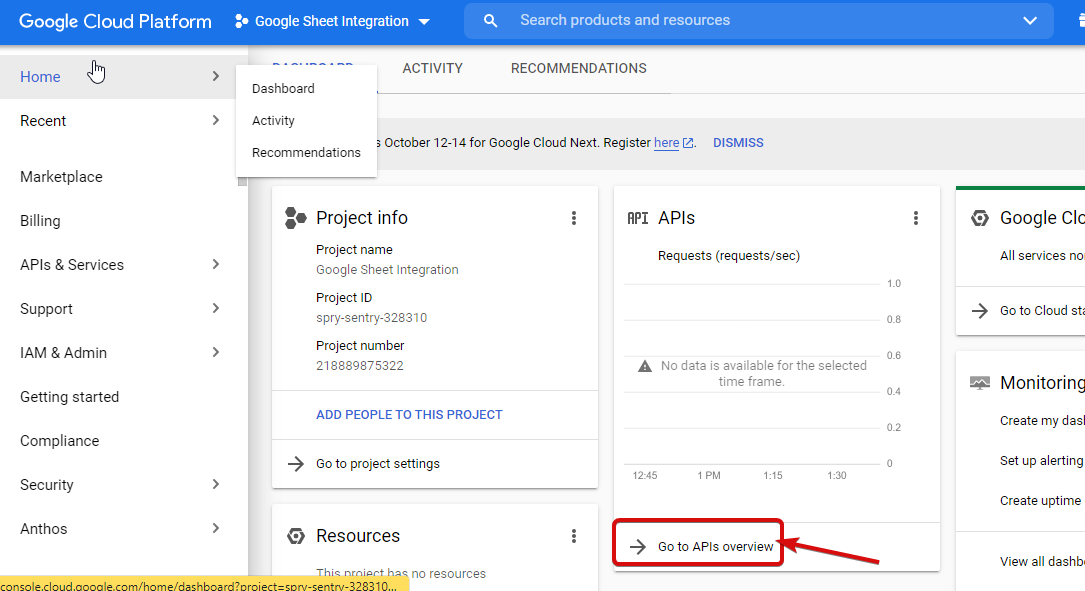Open Anthos in the sidebar

click(x=44, y=529)
